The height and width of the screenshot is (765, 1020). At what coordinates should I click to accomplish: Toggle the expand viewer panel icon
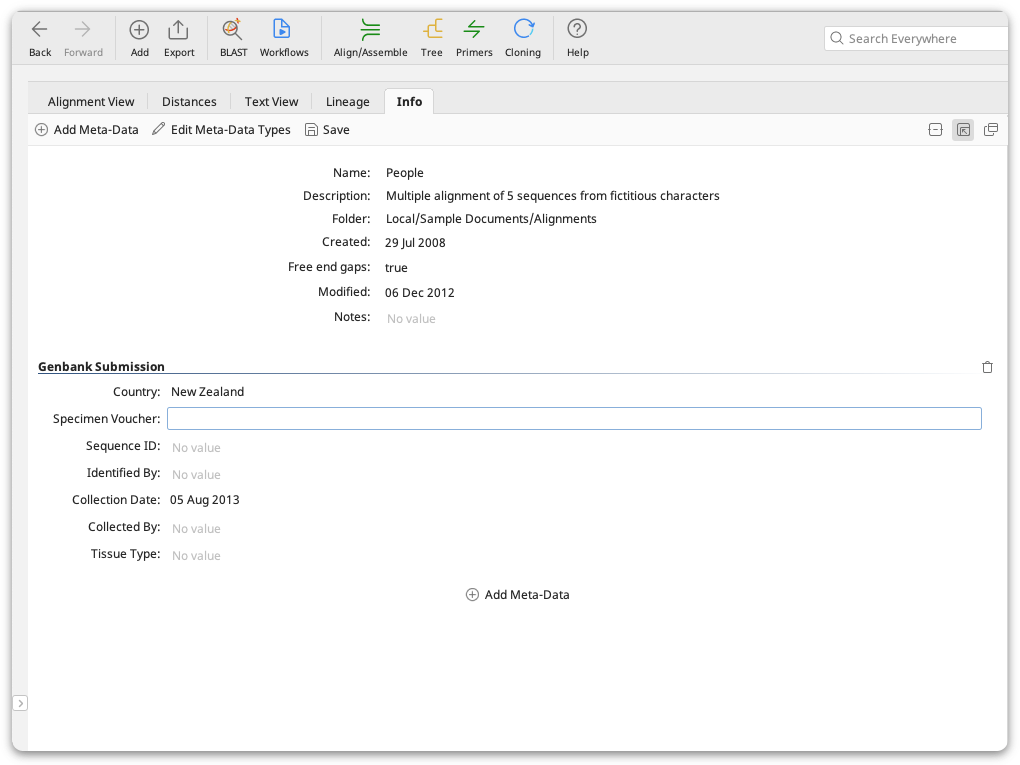coord(963,129)
